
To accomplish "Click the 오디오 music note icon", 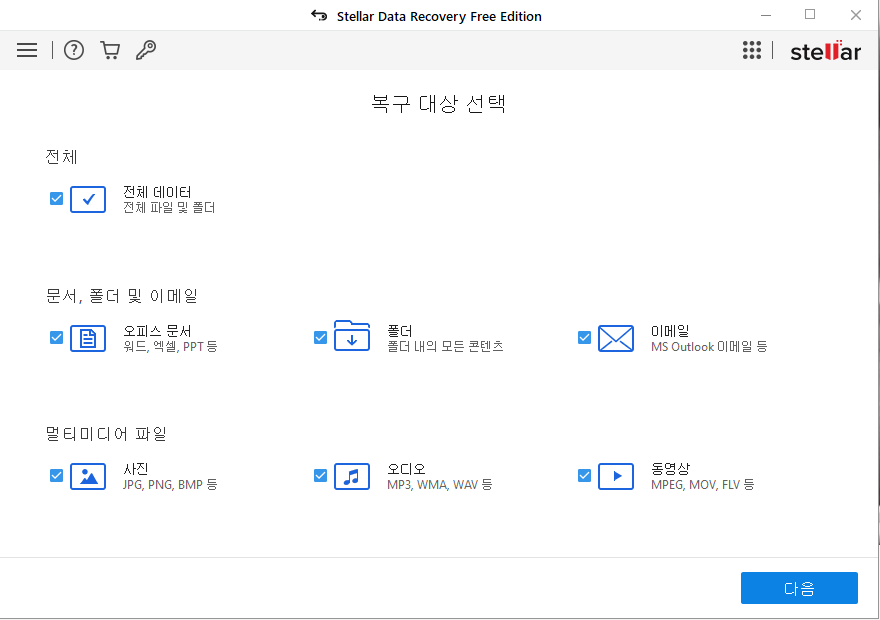I will pyautogui.click(x=352, y=476).
